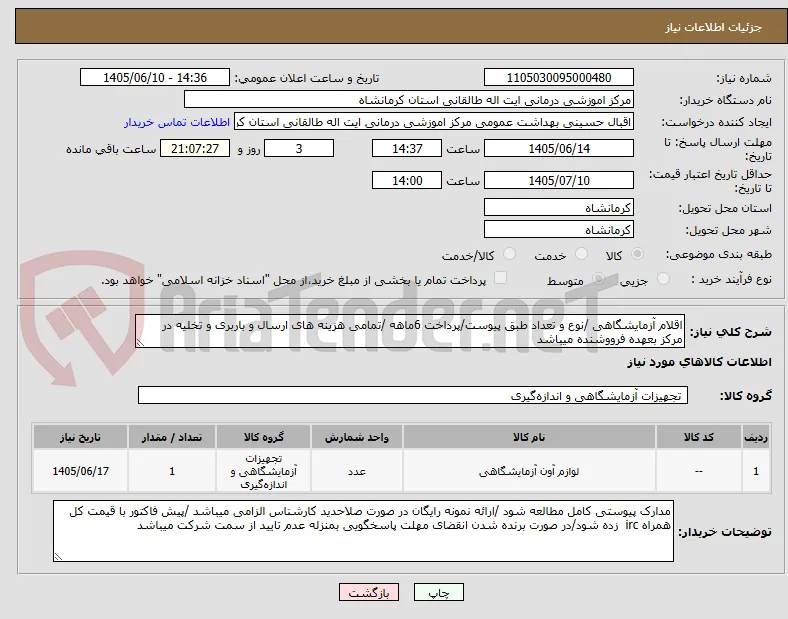Click the remaining days field showing 3
Image resolution: width=788 pixels, height=619 pixels.
pos(299,149)
